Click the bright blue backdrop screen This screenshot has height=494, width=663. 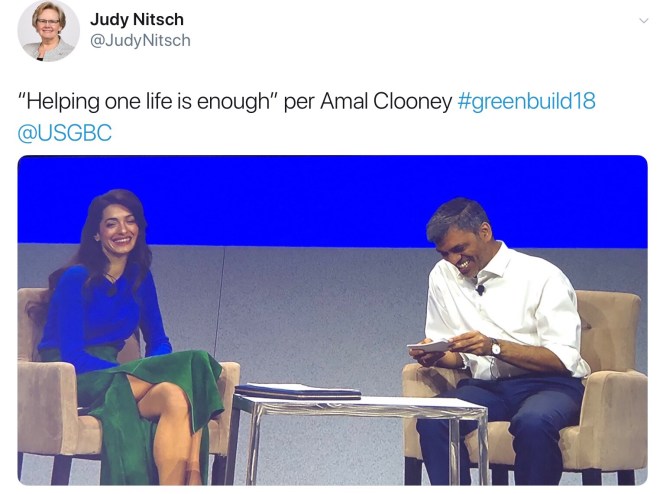click(x=300, y=200)
